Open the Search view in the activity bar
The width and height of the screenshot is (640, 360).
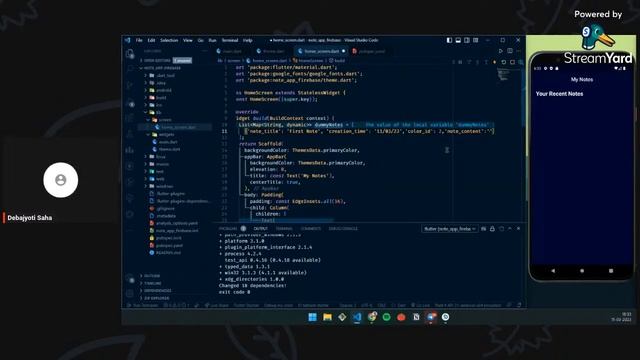(130, 69)
